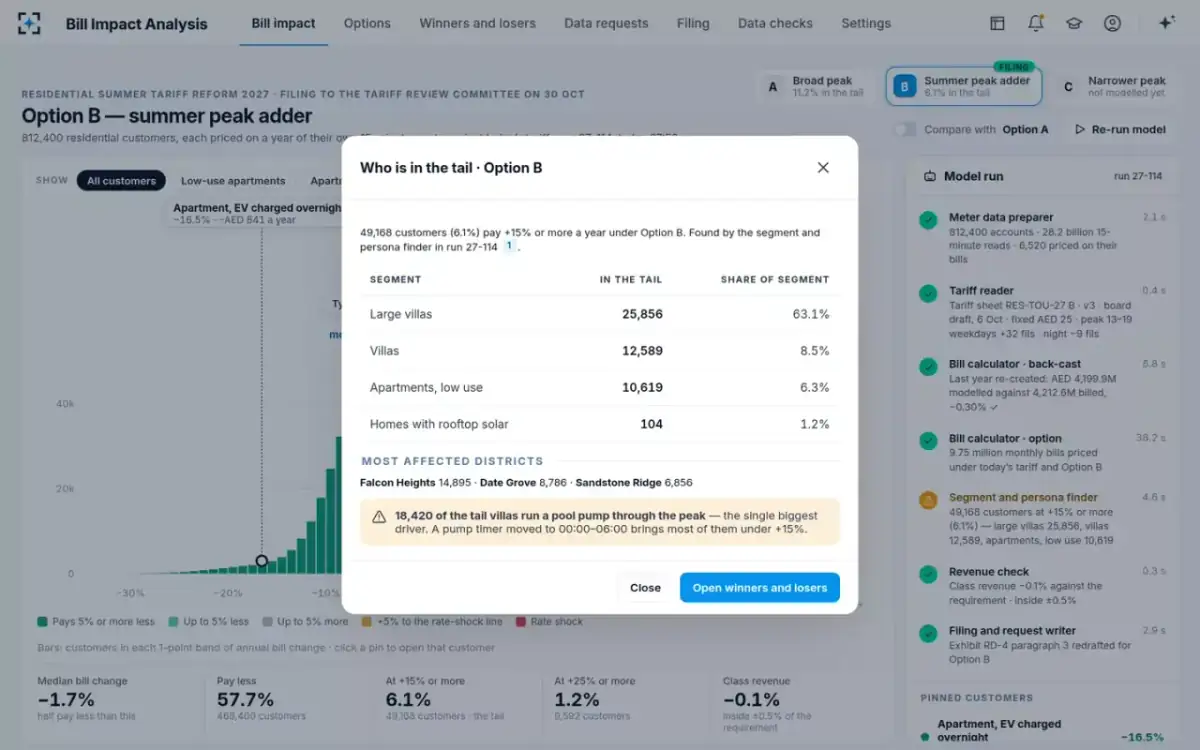Open the layout panel icon
The width and height of the screenshot is (1200, 750).
point(997,23)
